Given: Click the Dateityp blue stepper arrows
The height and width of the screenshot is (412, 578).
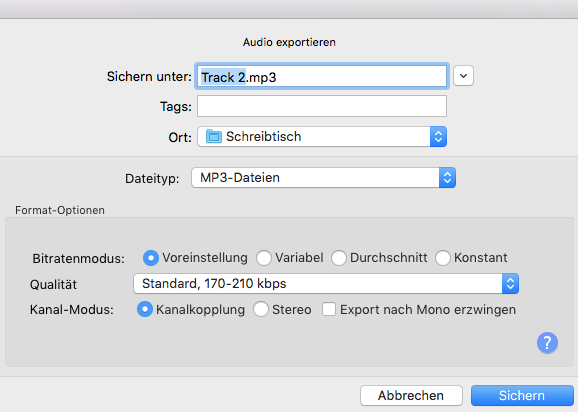Looking at the screenshot, I should pos(447,178).
